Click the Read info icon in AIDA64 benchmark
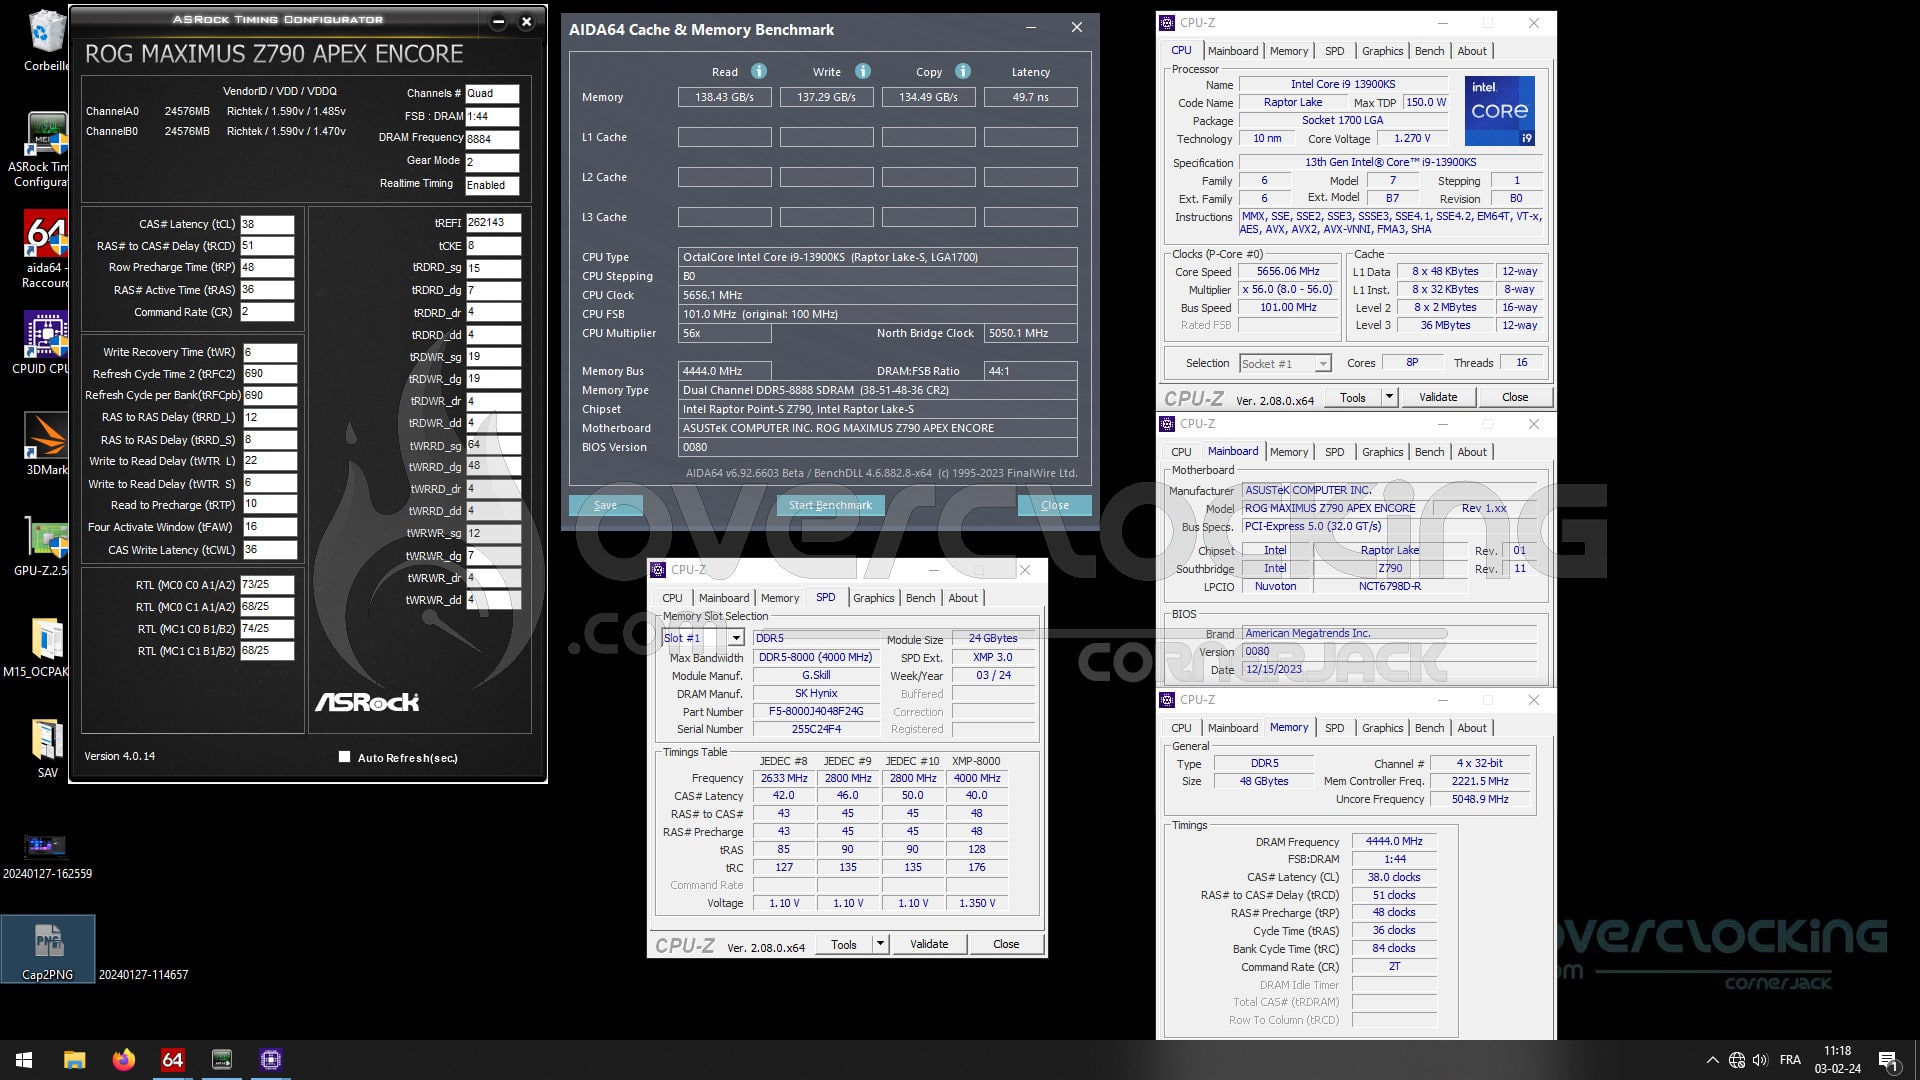This screenshot has width=1920, height=1080. click(x=757, y=71)
